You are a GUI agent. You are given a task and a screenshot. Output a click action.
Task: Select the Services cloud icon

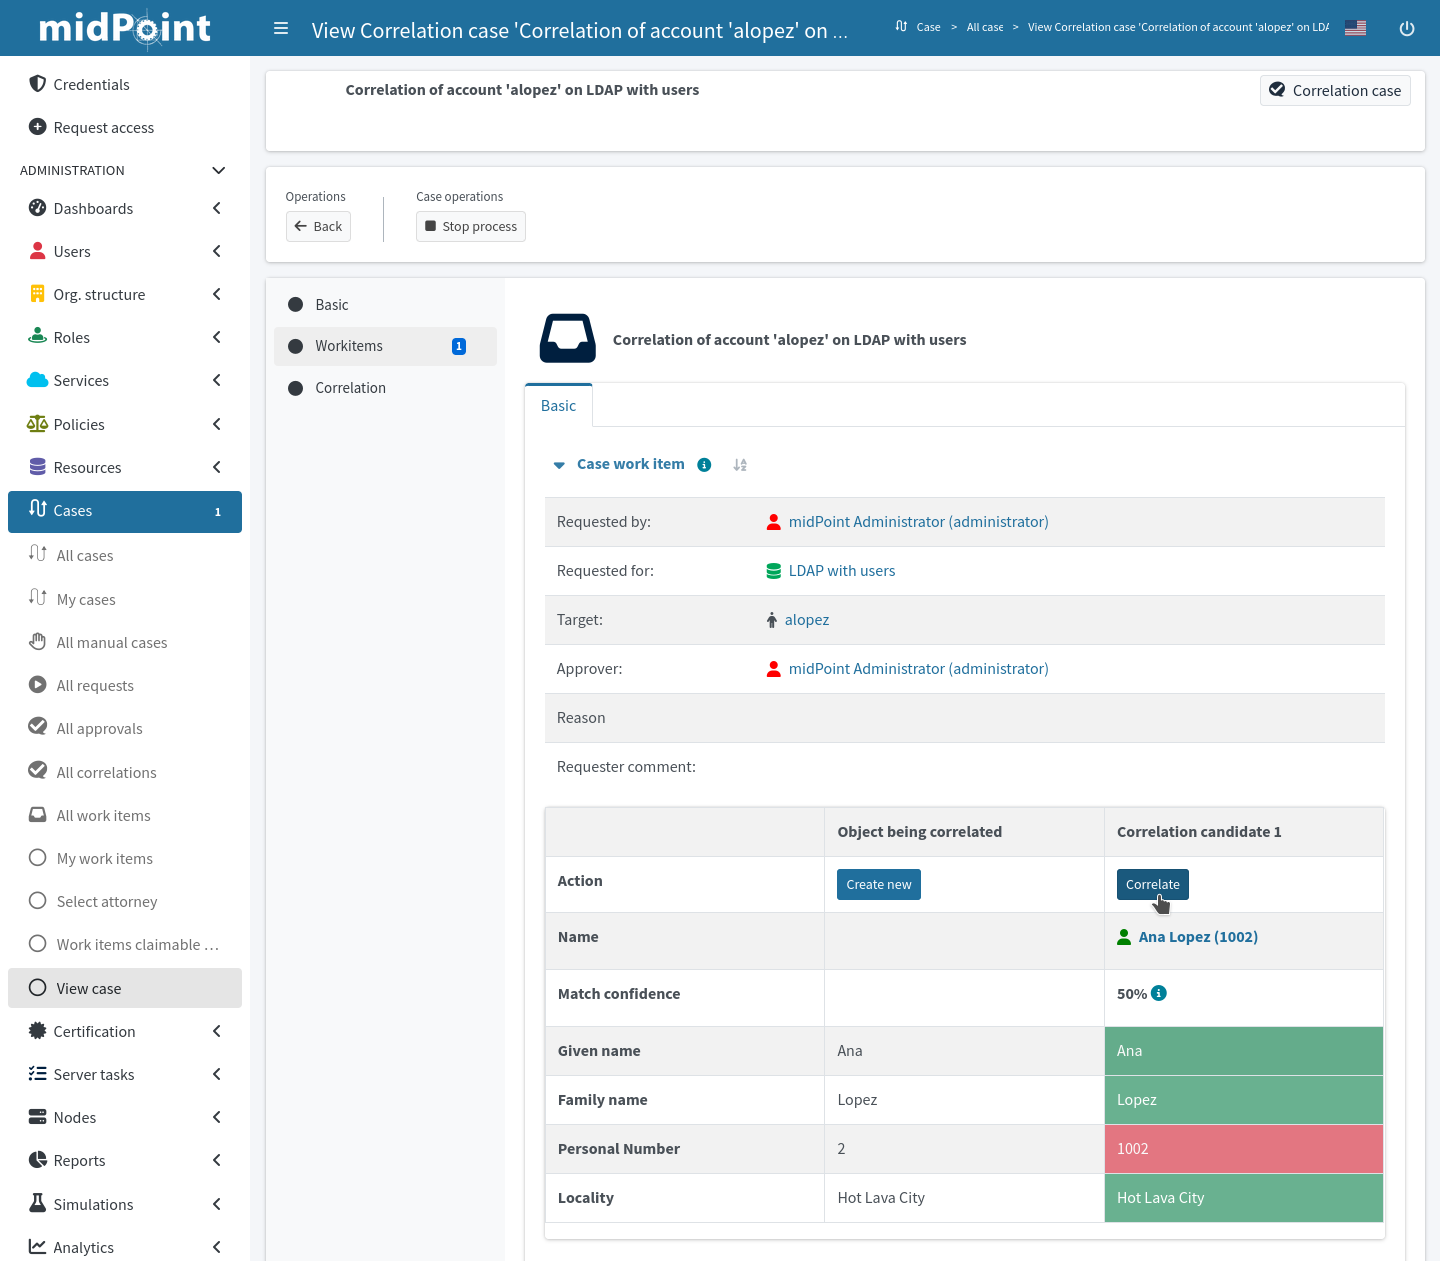coord(37,380)
